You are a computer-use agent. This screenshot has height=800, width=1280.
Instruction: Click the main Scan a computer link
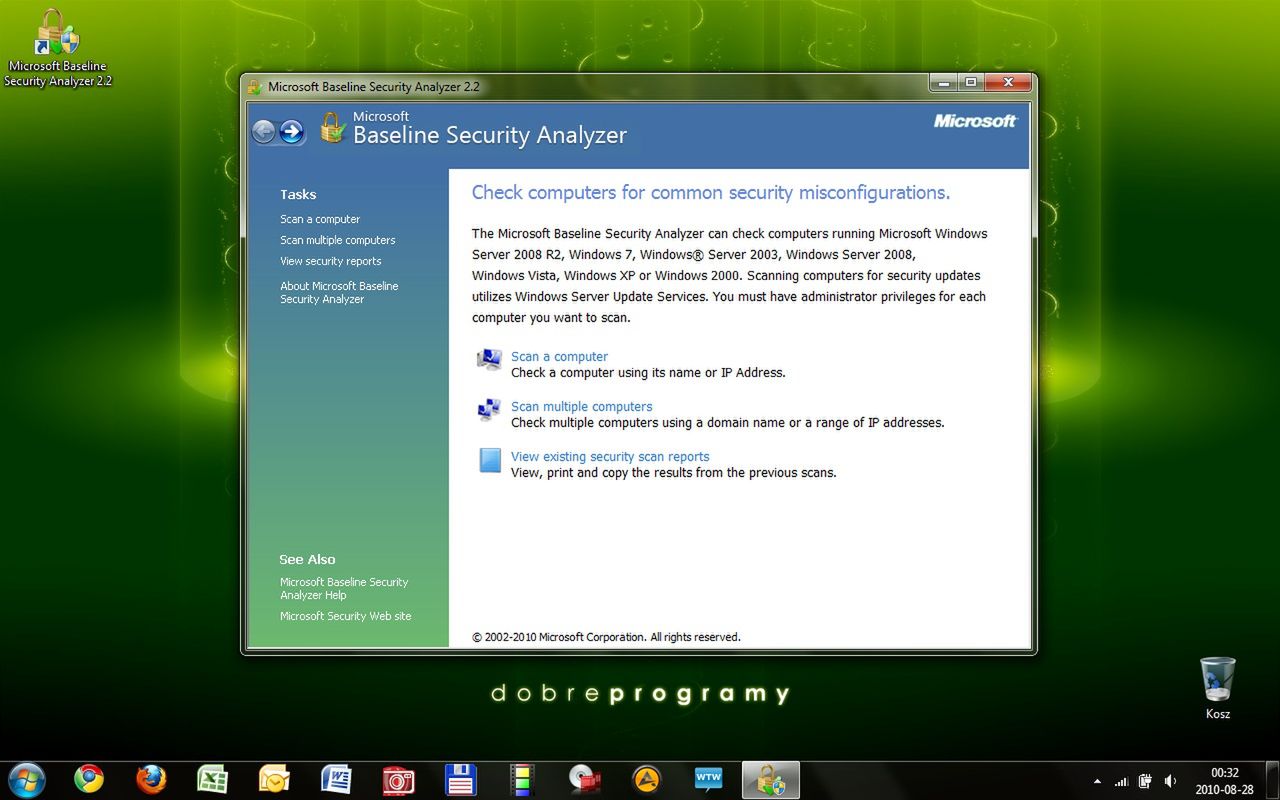click(559, 356)
